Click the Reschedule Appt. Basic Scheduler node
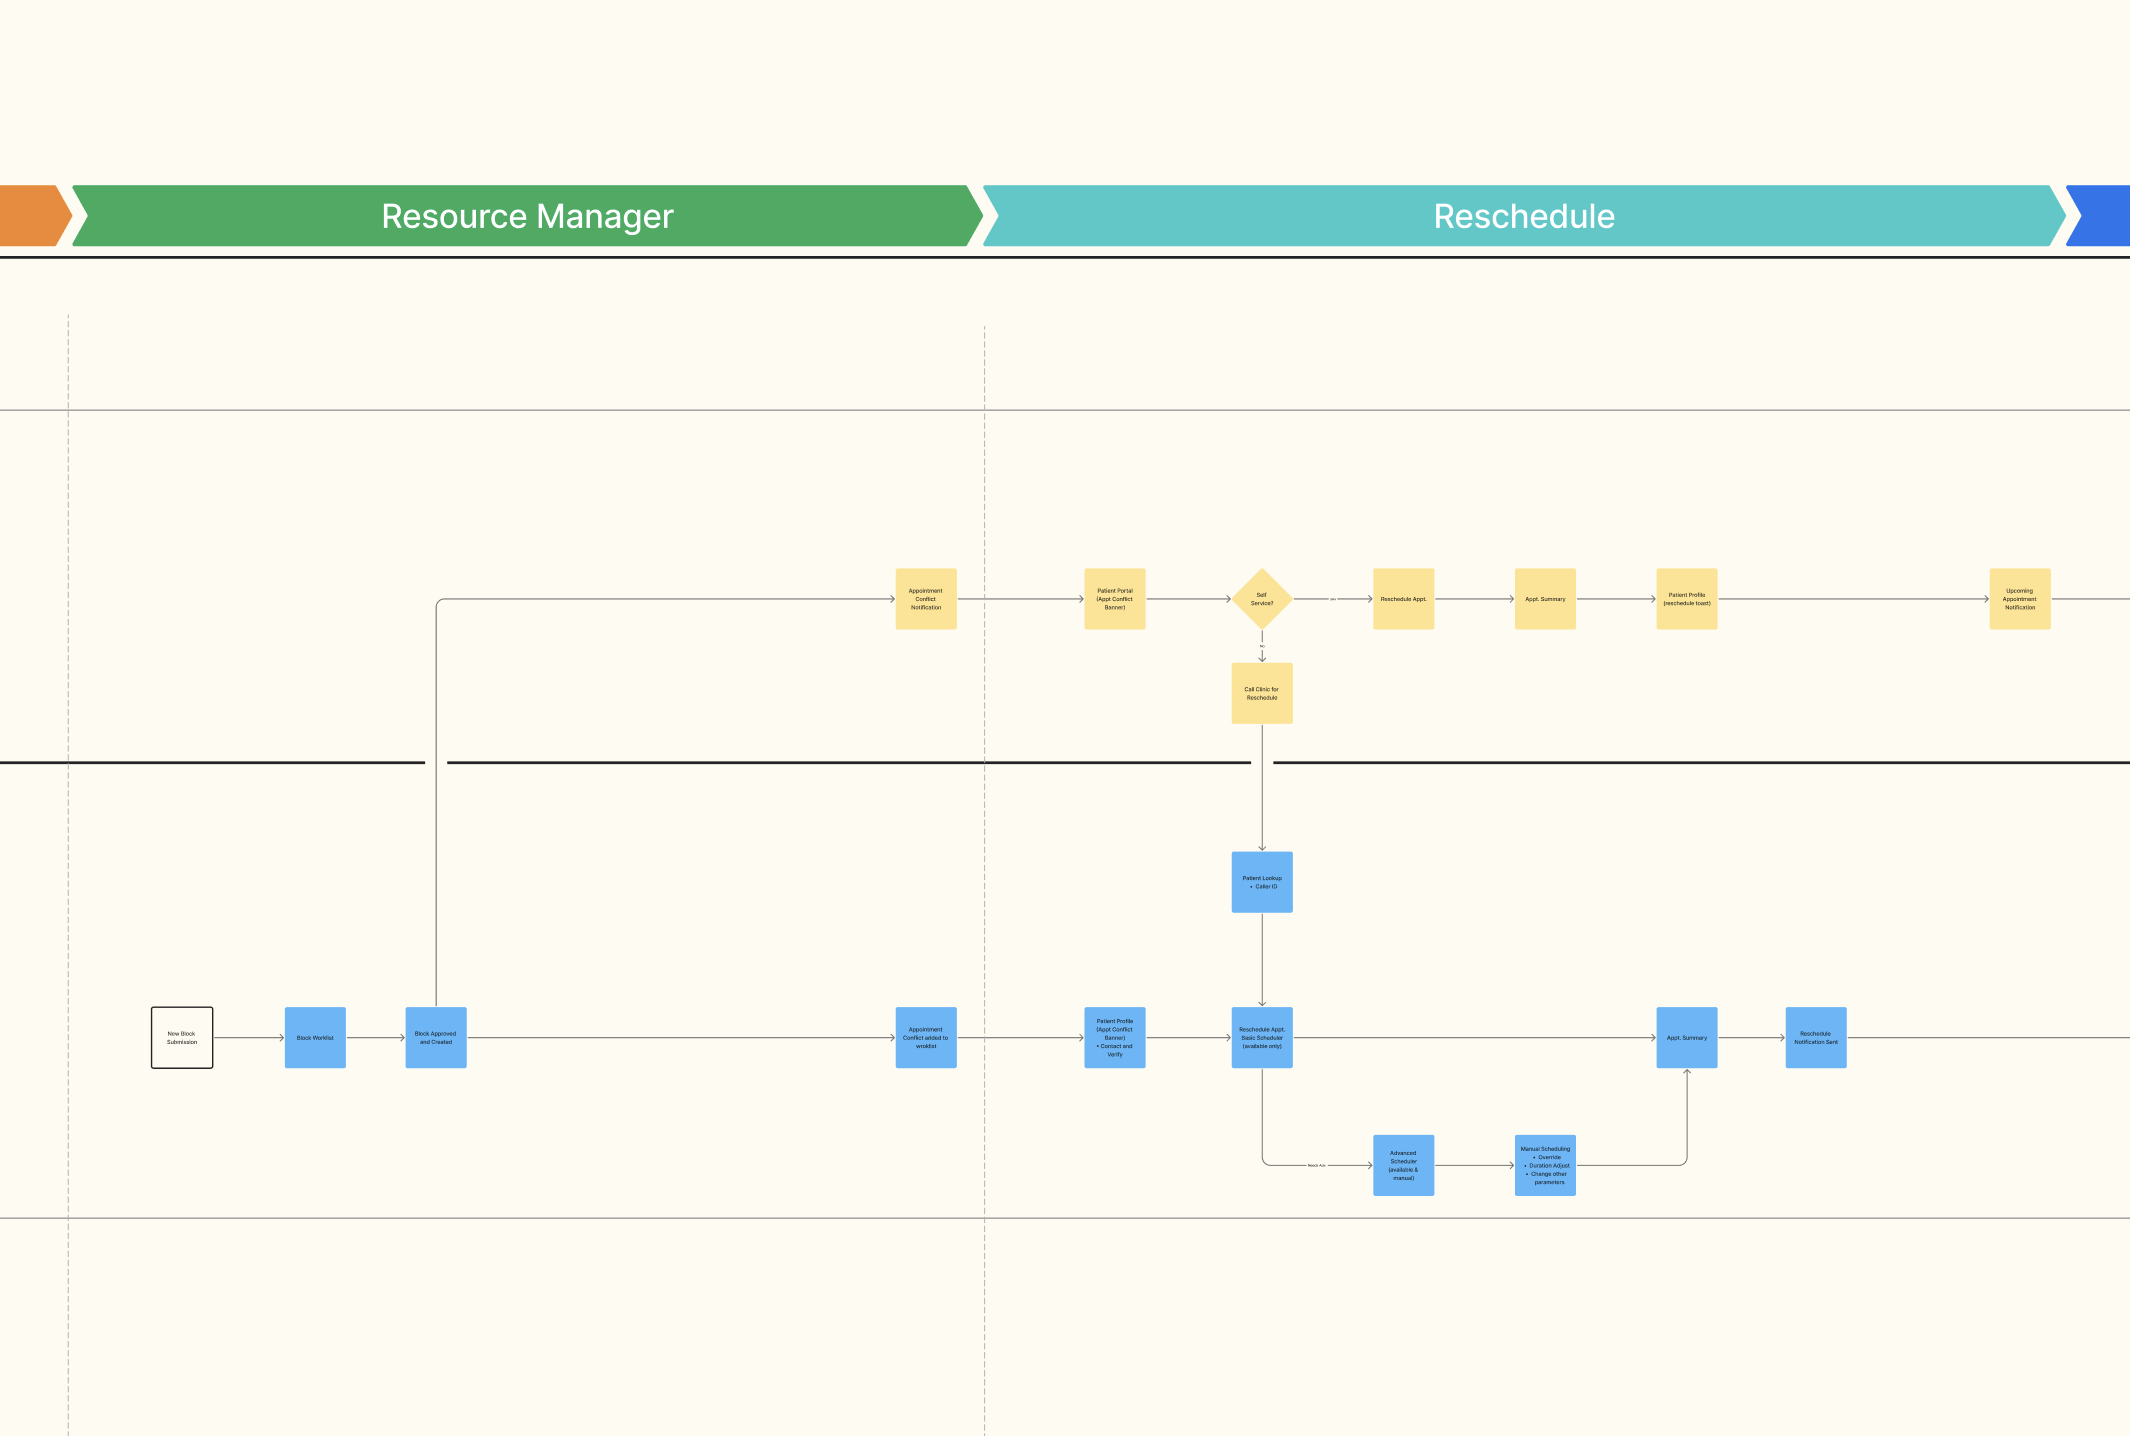This screenshot has width=2130, height=1436. pos(1262,1038)
